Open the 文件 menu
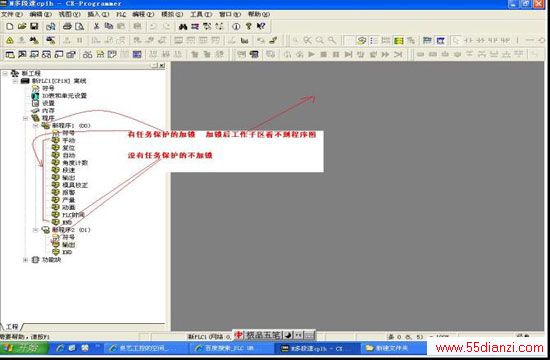Image resolution: width=550 pixels, height=360 pixels. click(x=12, y=14)
